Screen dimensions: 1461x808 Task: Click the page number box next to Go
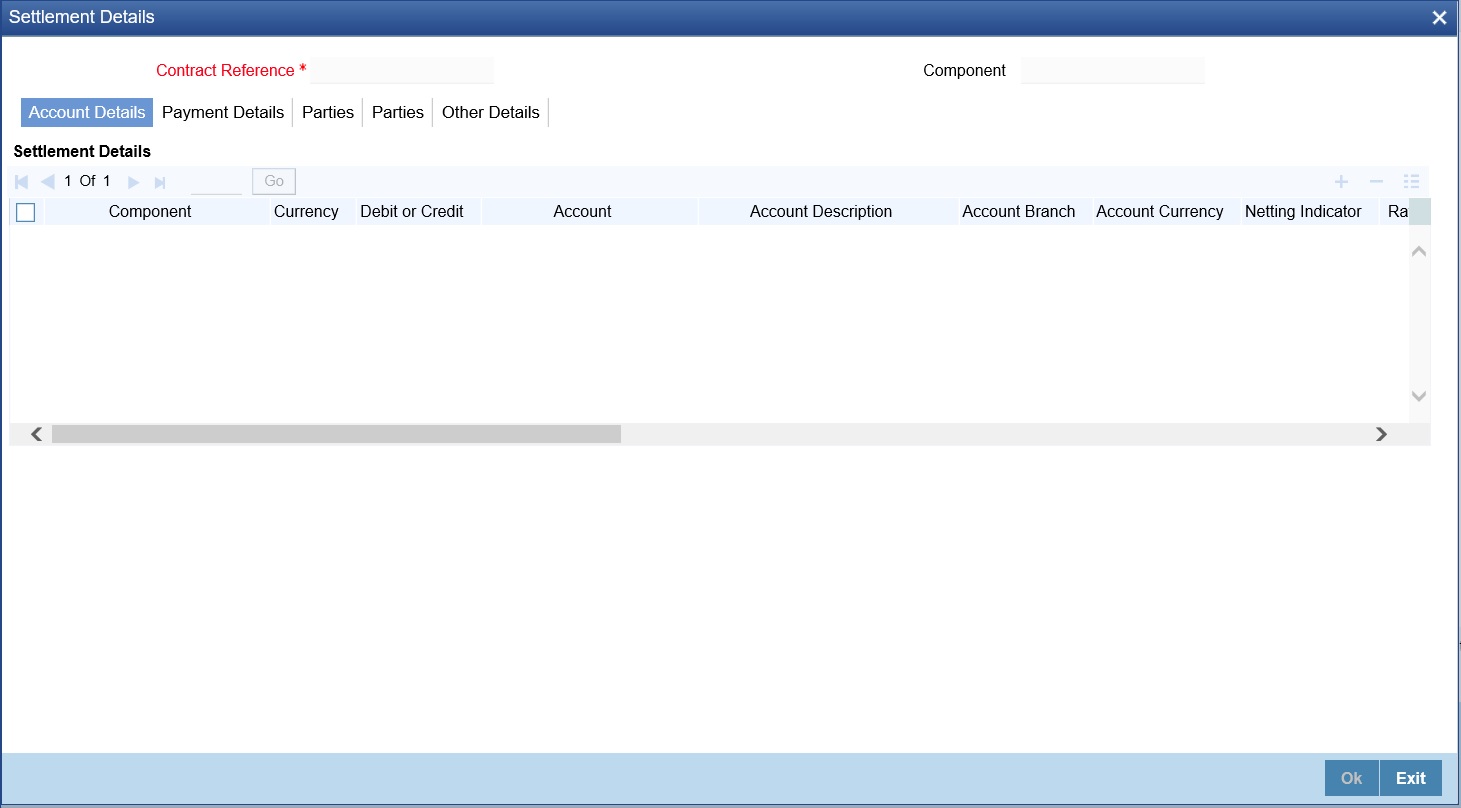[216, 181]
